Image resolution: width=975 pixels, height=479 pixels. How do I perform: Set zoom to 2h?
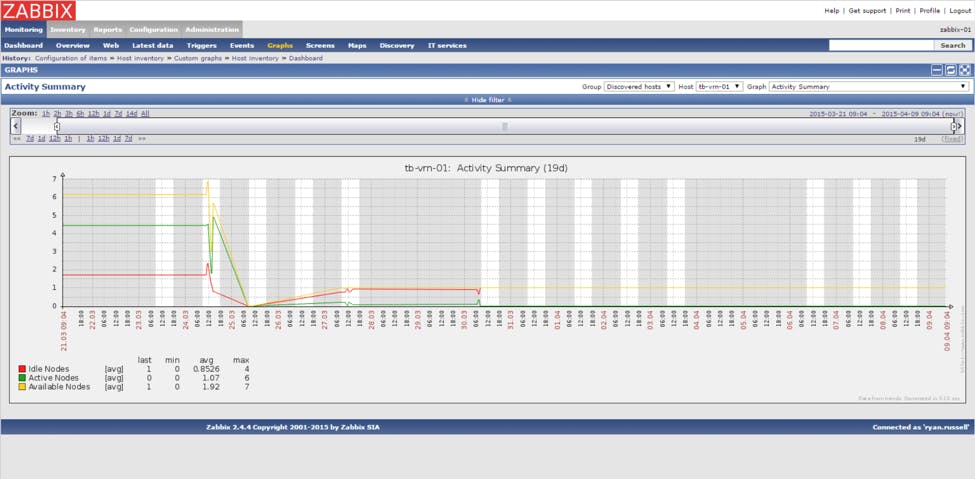[x=57, y=113]
